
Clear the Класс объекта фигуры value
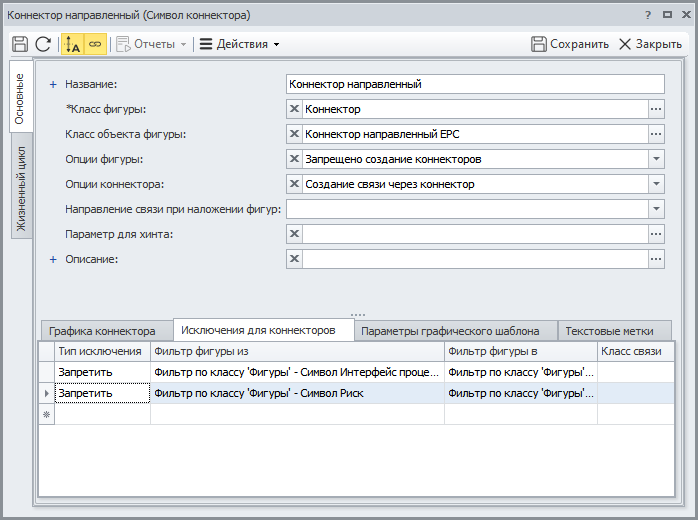click(x=294, y=134)
